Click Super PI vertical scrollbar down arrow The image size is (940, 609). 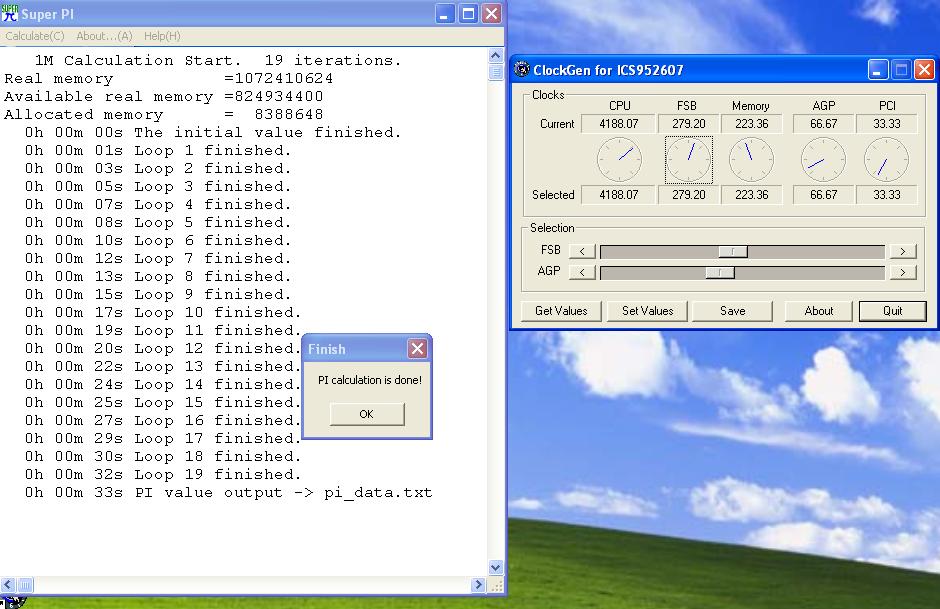[x=495, y=567]
